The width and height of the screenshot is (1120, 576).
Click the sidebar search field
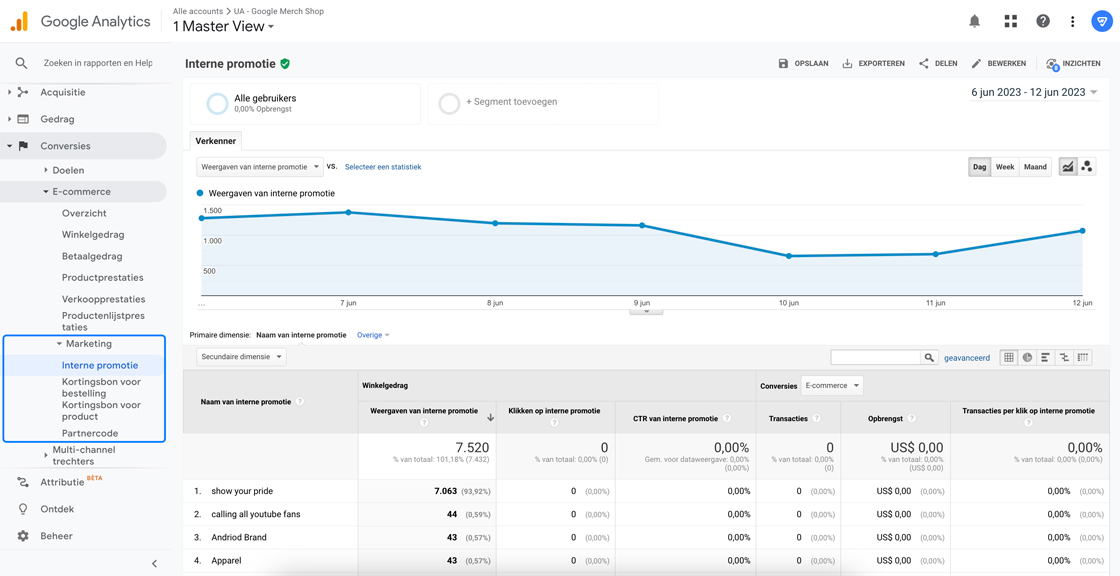98,63
